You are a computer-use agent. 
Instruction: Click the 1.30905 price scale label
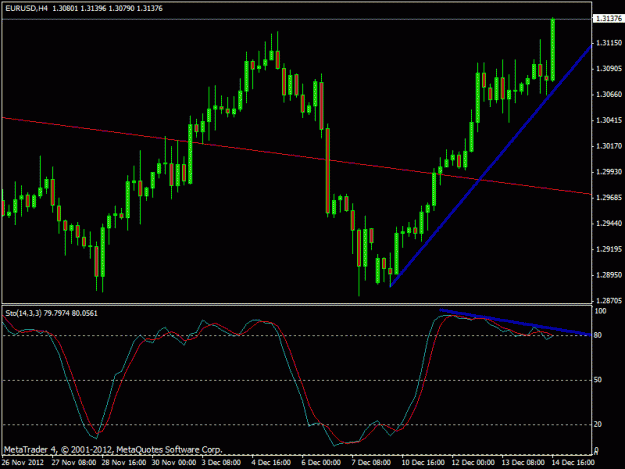[x=609, y=69]
